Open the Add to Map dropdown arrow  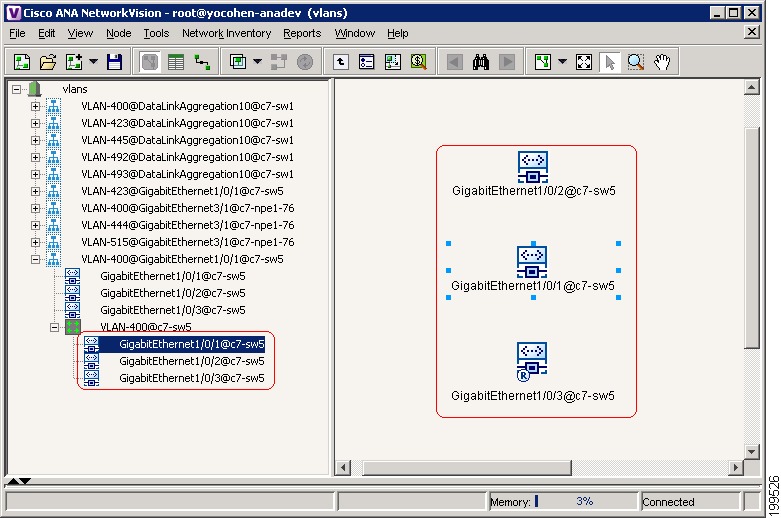(93, 62)
